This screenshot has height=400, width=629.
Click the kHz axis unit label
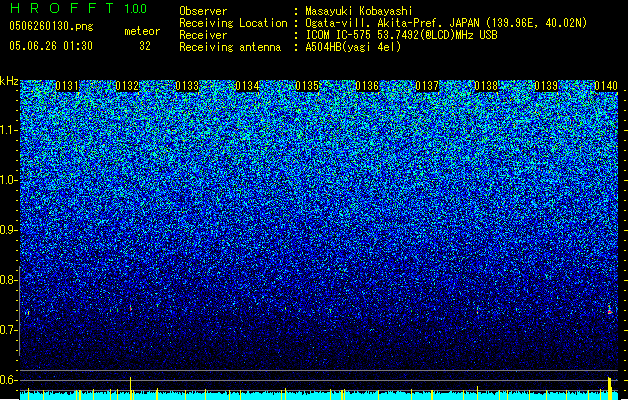point(9,81)
